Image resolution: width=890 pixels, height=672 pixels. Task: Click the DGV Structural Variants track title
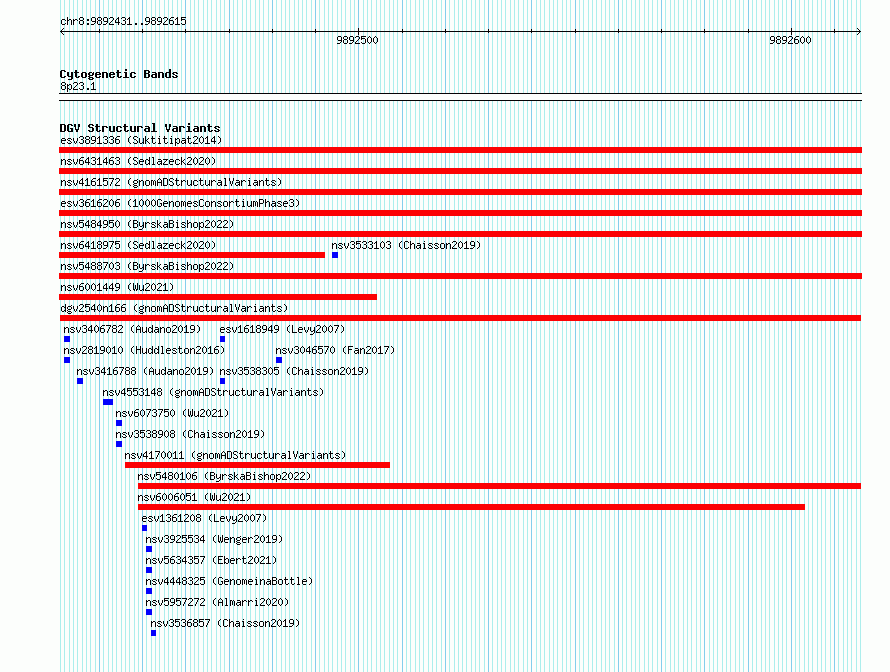[140, 128]
